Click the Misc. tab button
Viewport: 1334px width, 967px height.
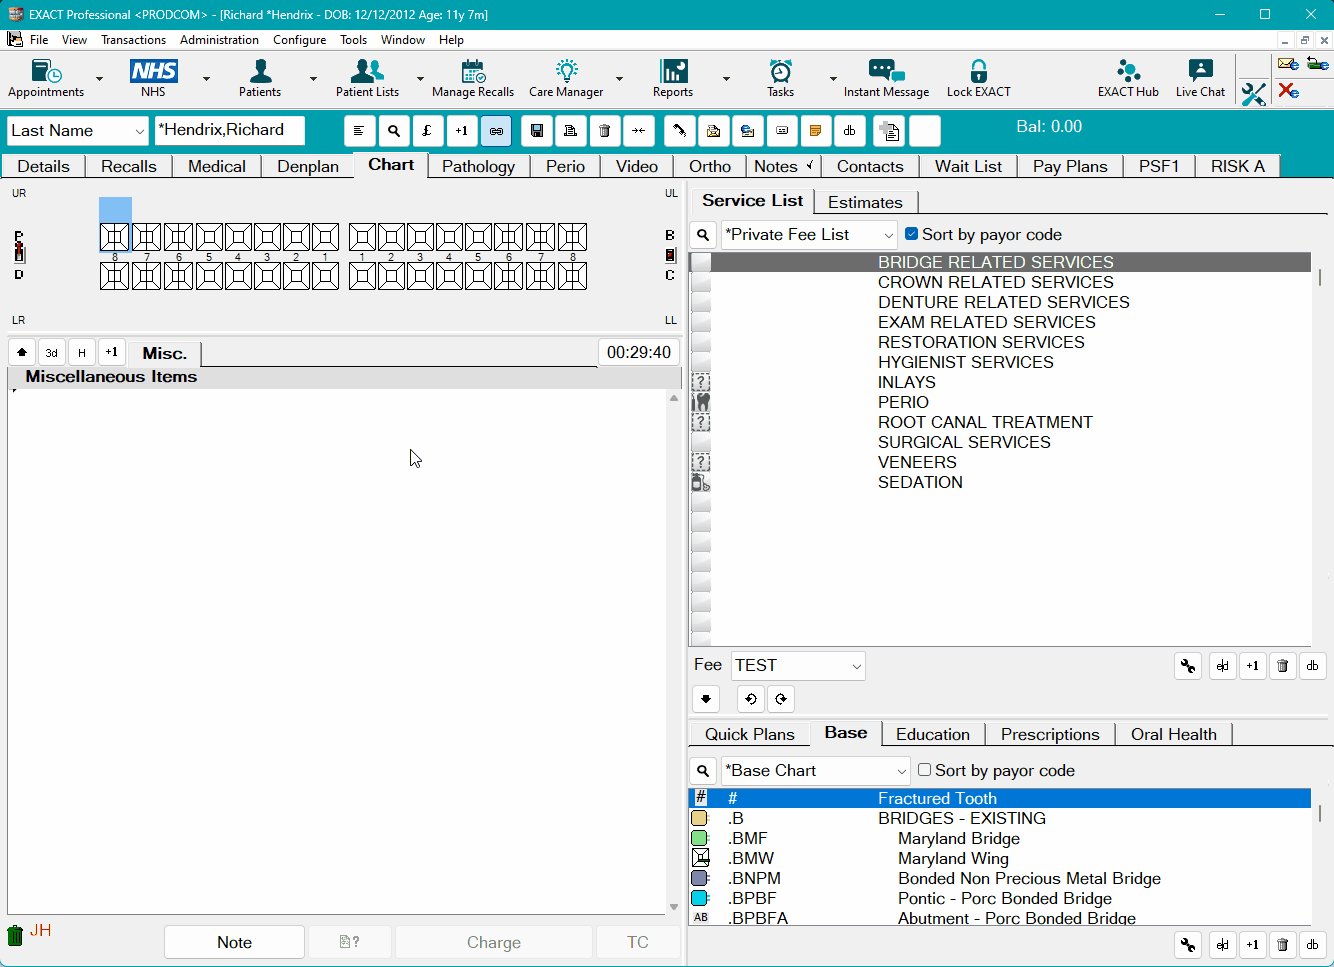164,353
